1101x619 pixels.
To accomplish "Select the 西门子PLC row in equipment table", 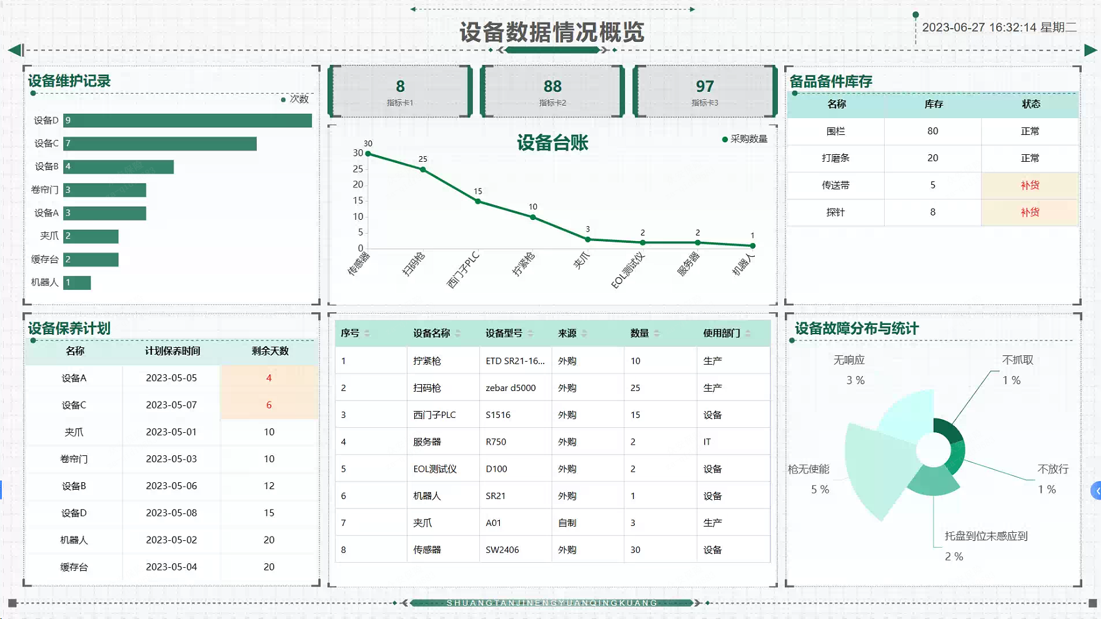I will (x=552, y=415).
